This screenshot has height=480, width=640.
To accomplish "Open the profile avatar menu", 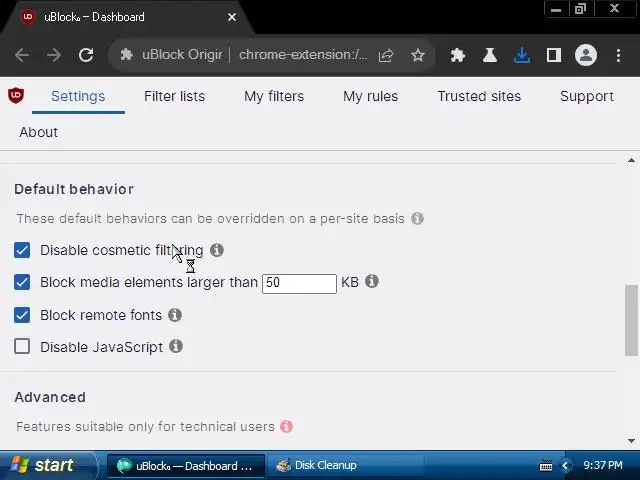I will [586, 55].
